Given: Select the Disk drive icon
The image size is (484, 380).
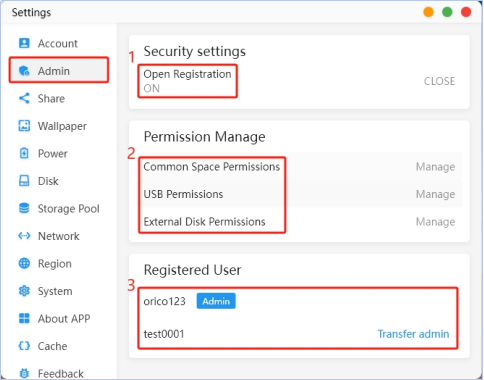Looking at the screenshot, I should (24, 181).
